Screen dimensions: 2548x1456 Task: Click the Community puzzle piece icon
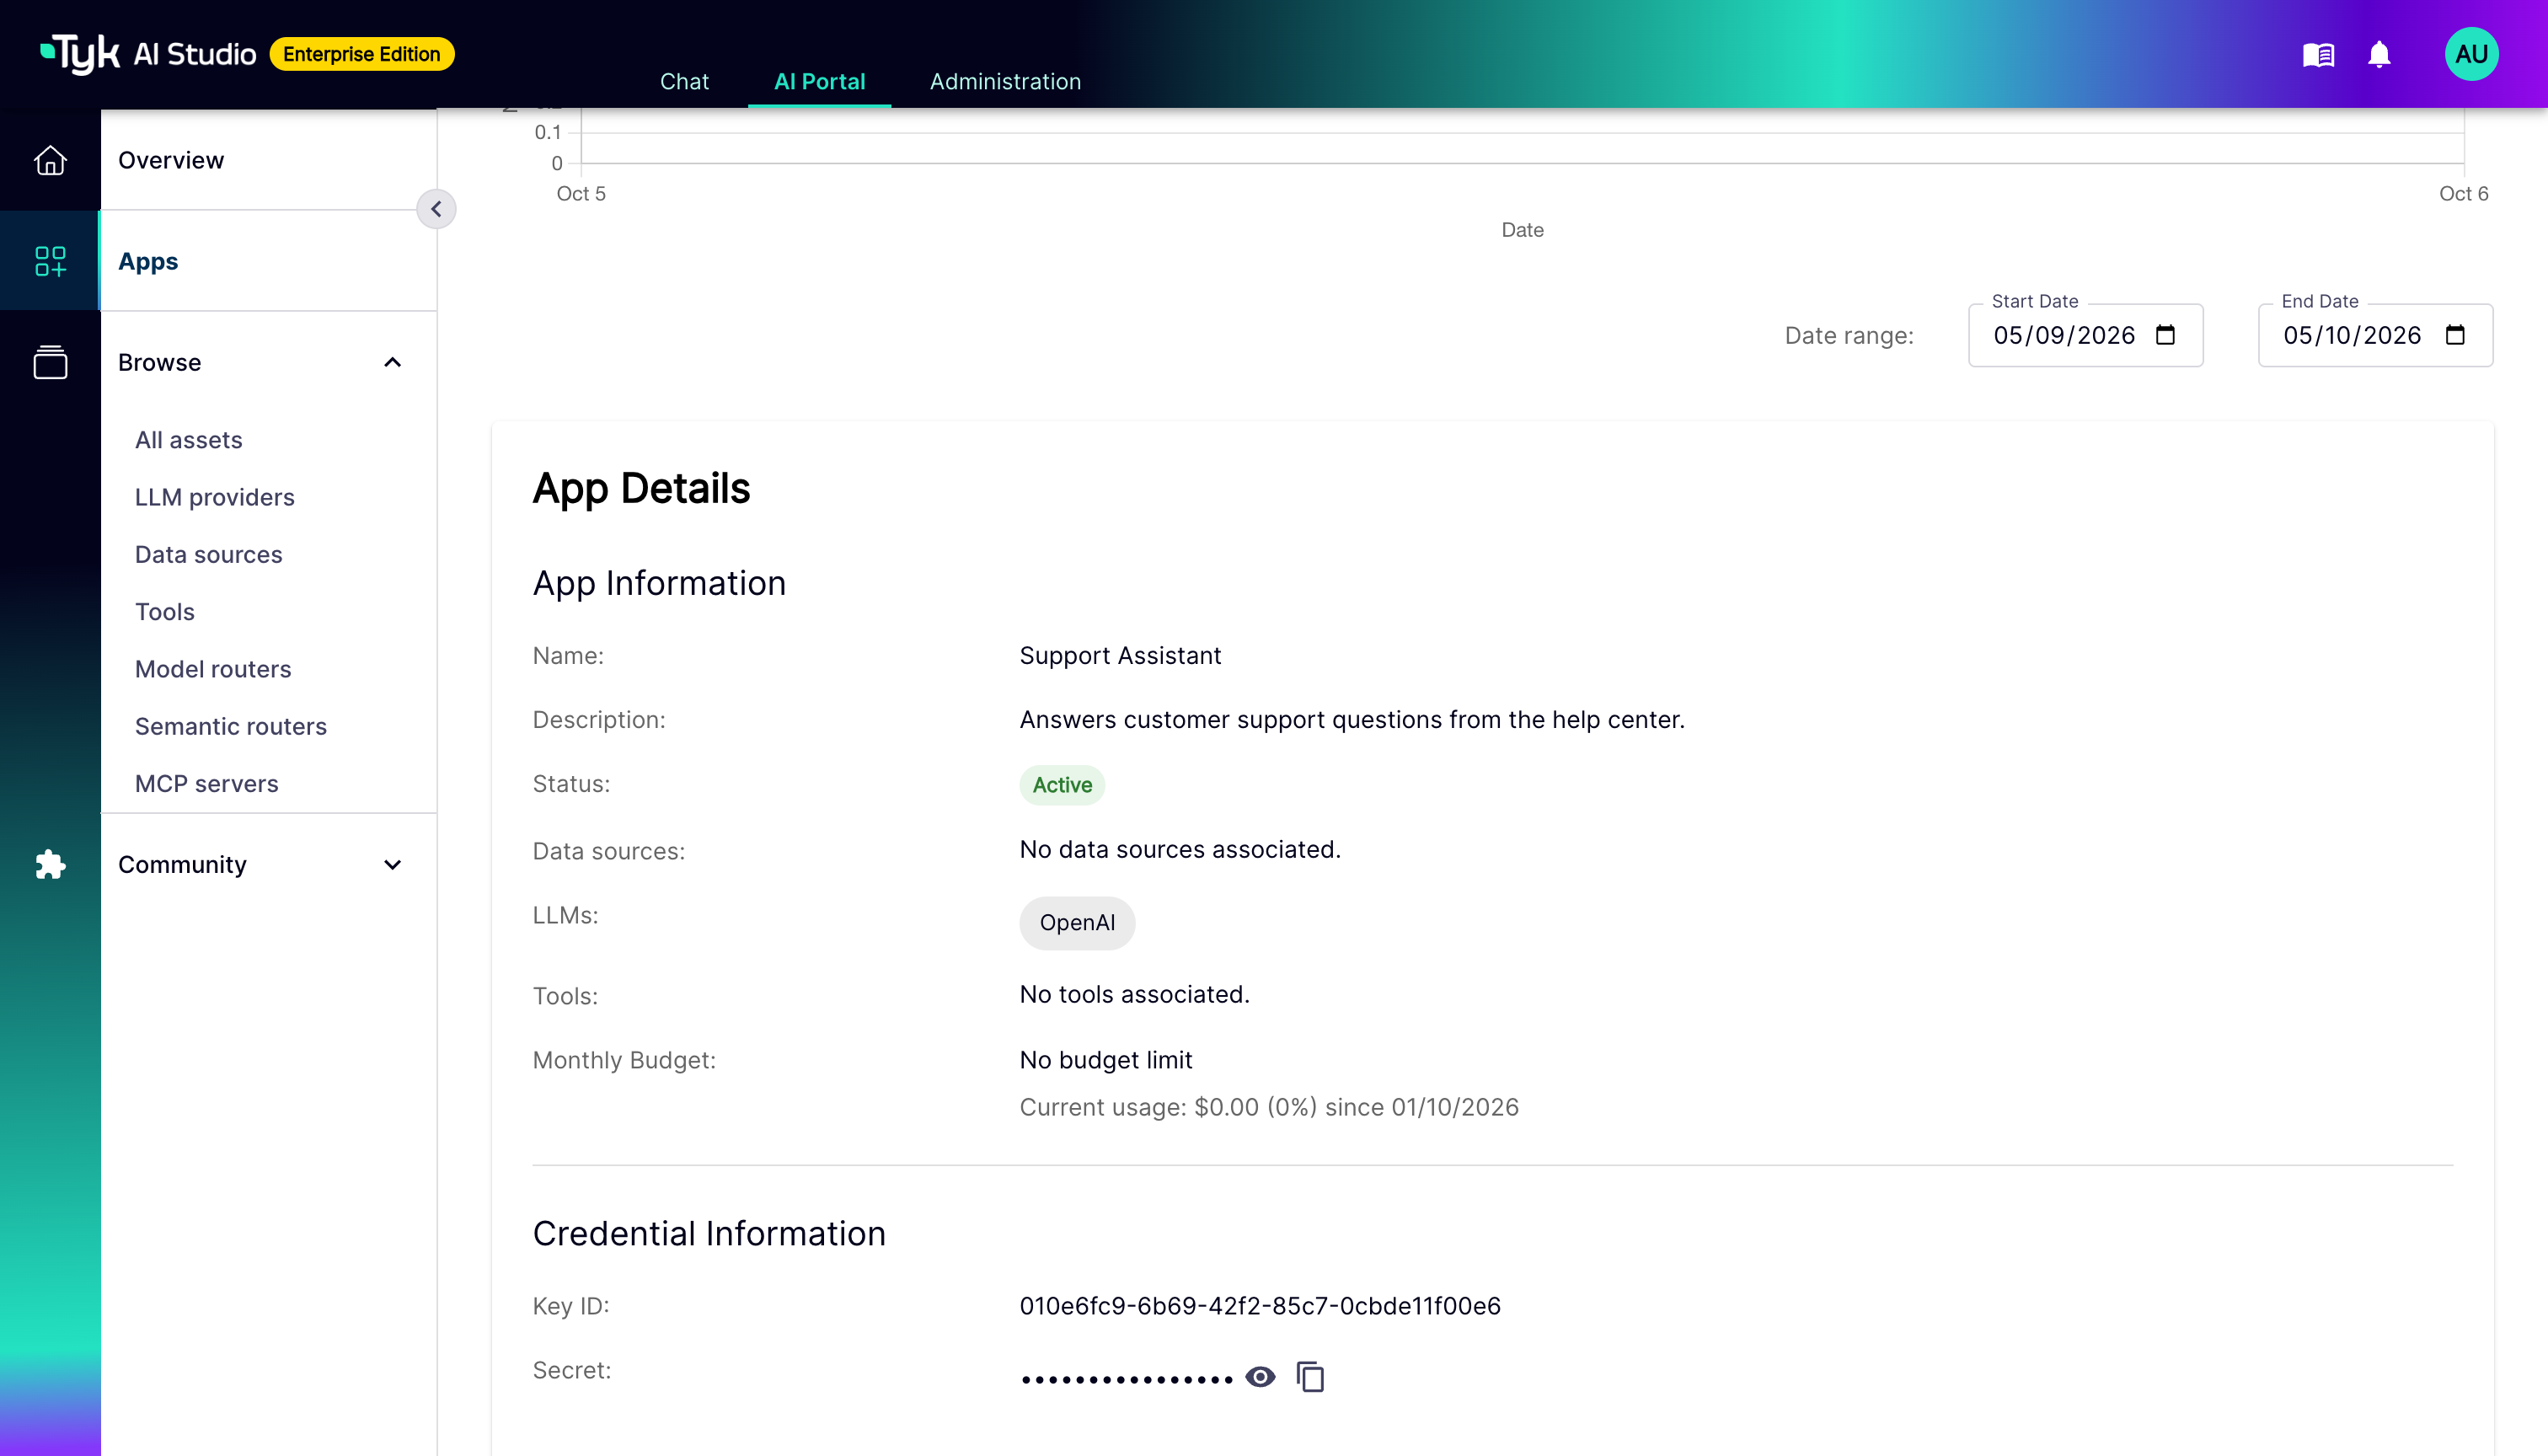coord(50,864)
